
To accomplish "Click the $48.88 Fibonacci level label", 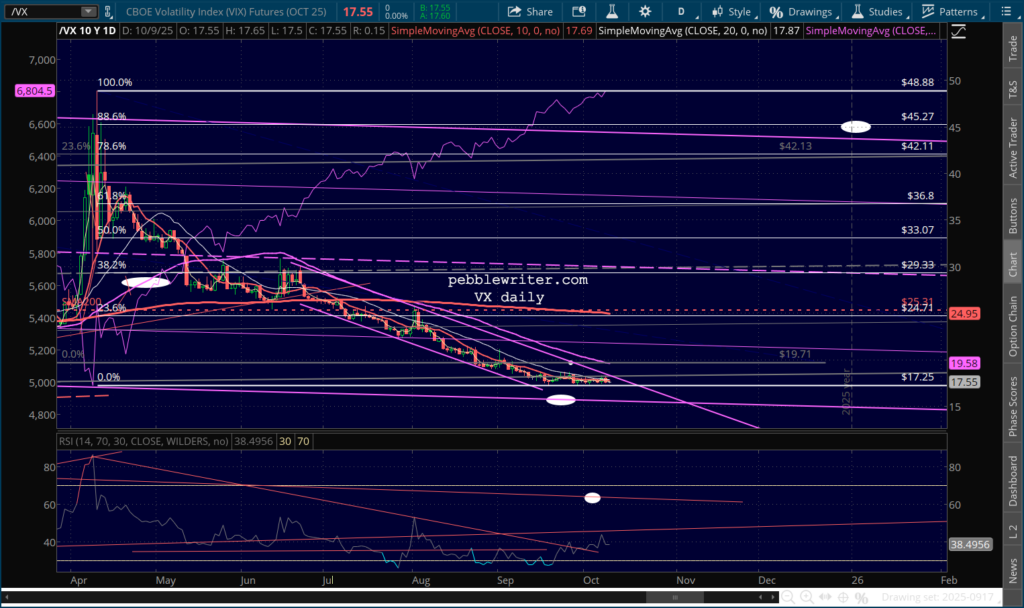I will pos(917,82).
